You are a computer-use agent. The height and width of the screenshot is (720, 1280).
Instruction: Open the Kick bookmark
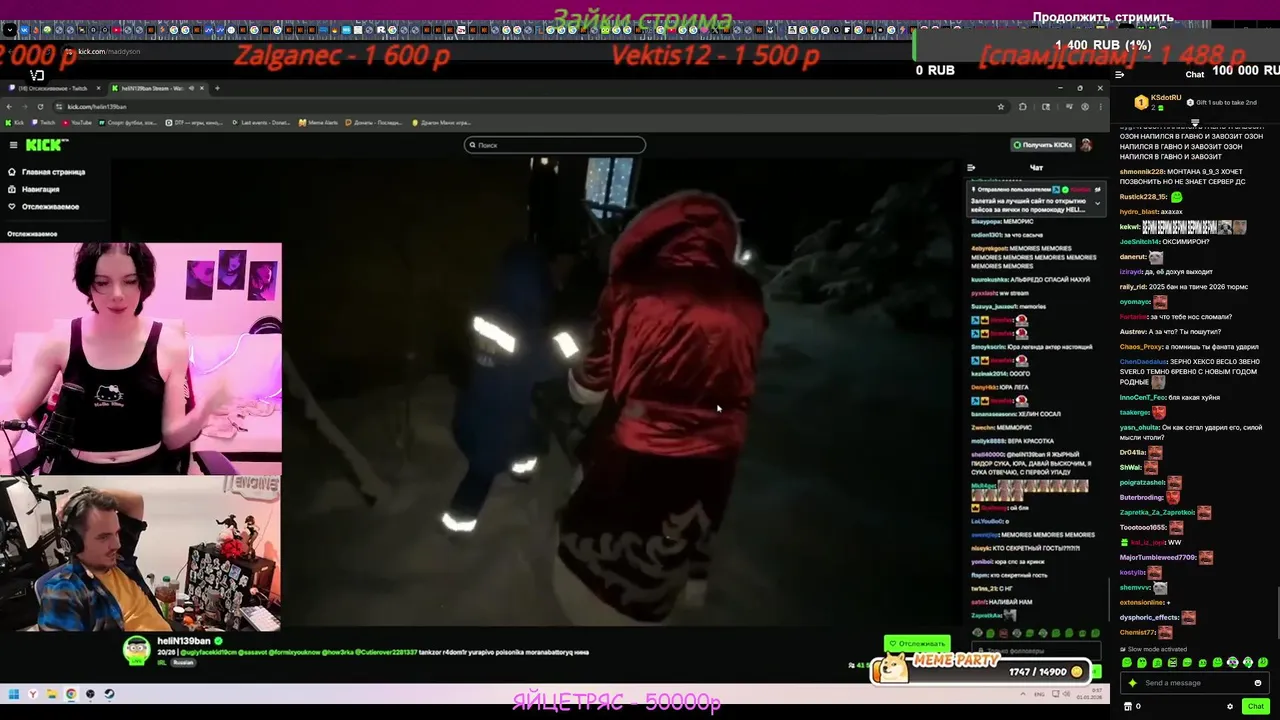[x=14, y=122]
